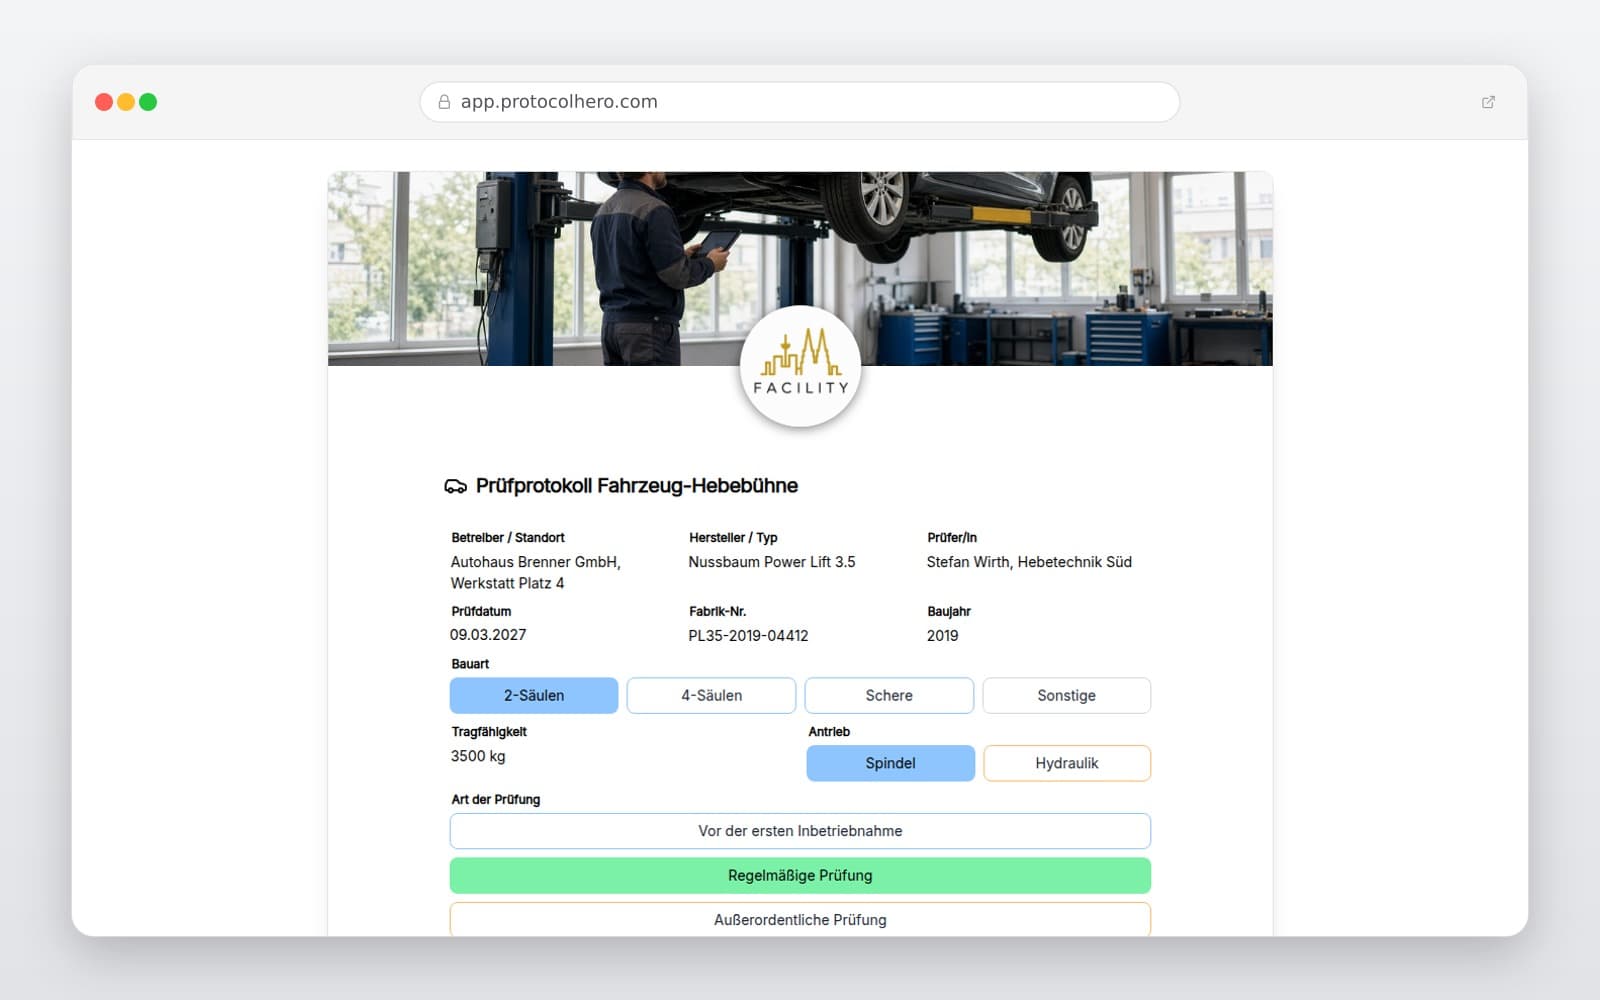Select the 2-Säulen Bauart option
This screenshot has height=1000, width=1600.
pos(534,695)
